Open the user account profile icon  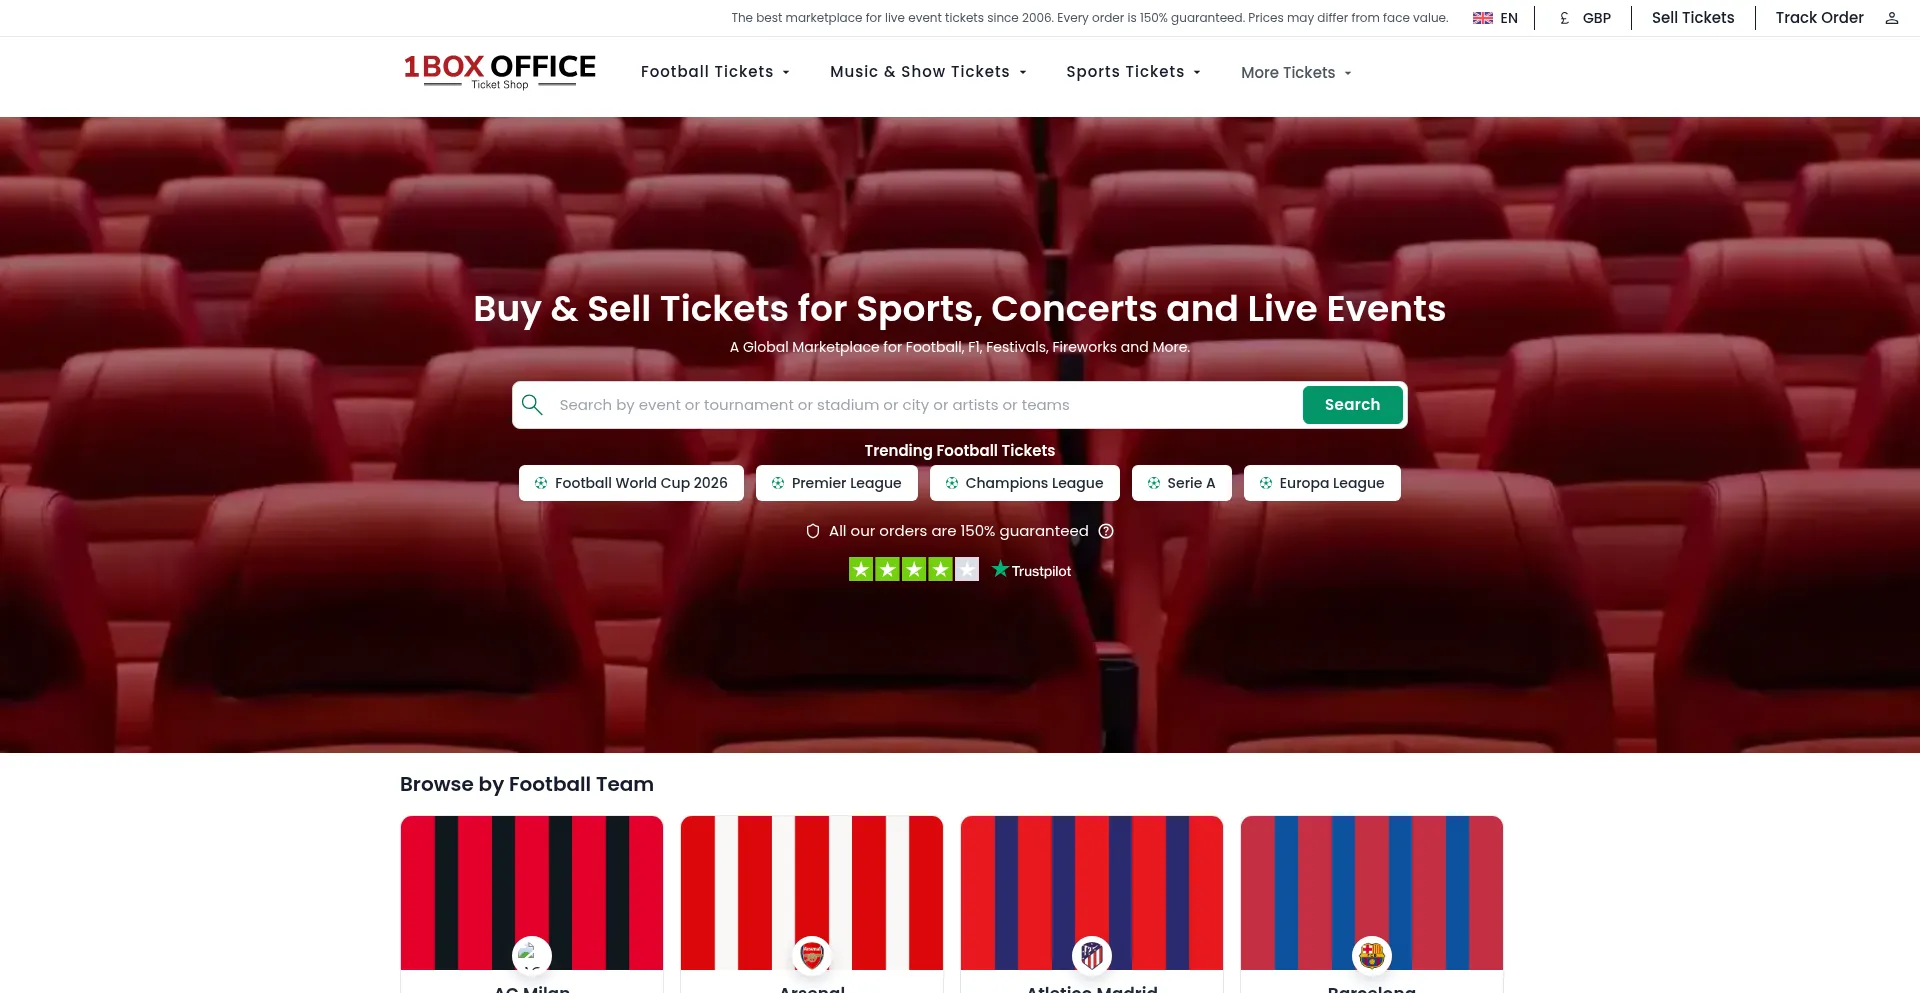tap(1892, 18)
